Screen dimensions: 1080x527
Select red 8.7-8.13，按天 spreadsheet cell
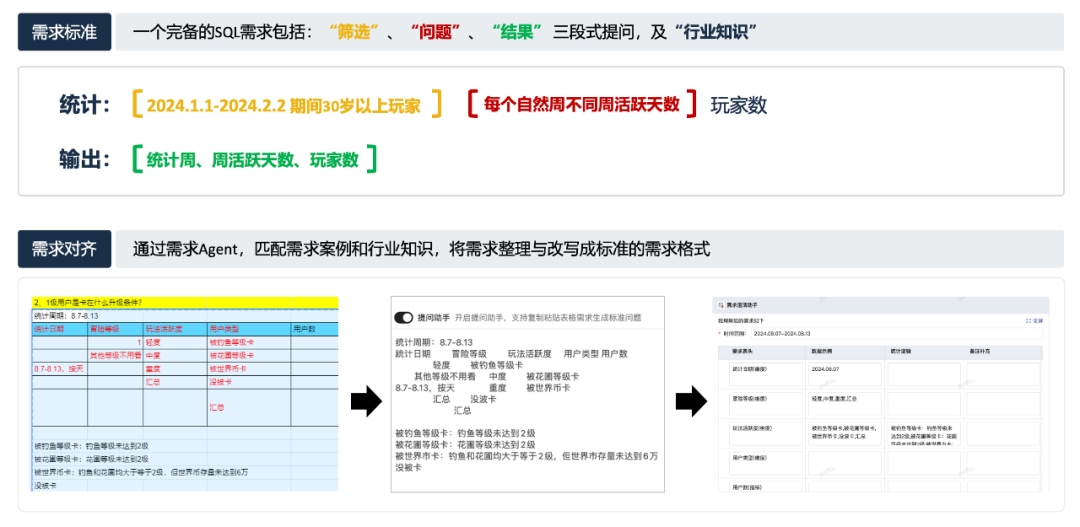coord(60,369)
